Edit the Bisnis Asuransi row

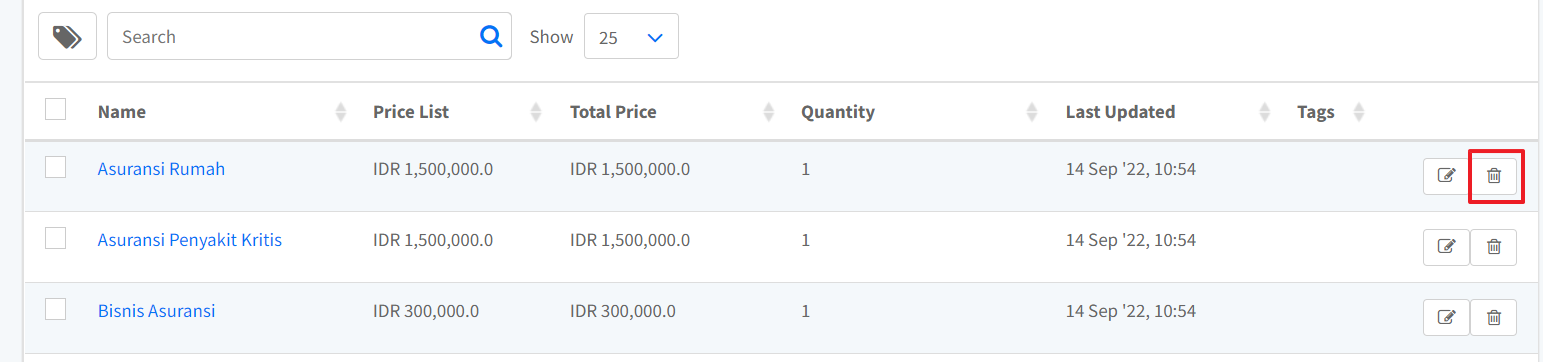click(1446, 317)
